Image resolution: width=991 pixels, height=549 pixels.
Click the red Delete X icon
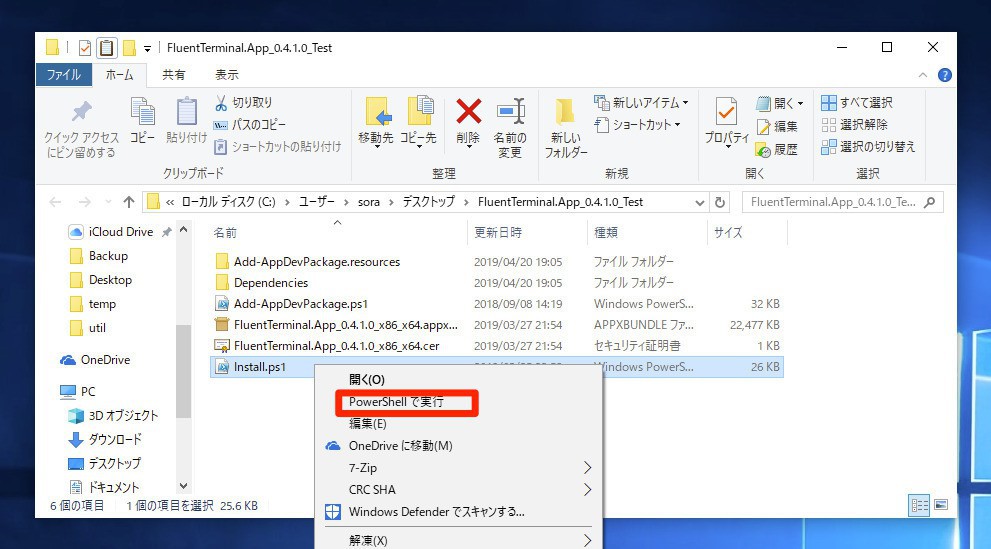(468, 111)
